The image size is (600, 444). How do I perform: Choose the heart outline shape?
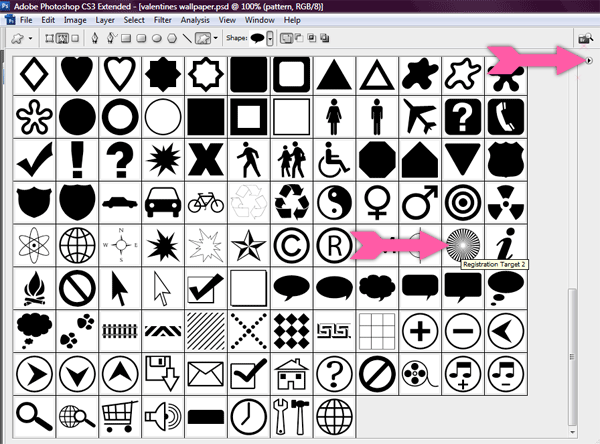[120, 74]
